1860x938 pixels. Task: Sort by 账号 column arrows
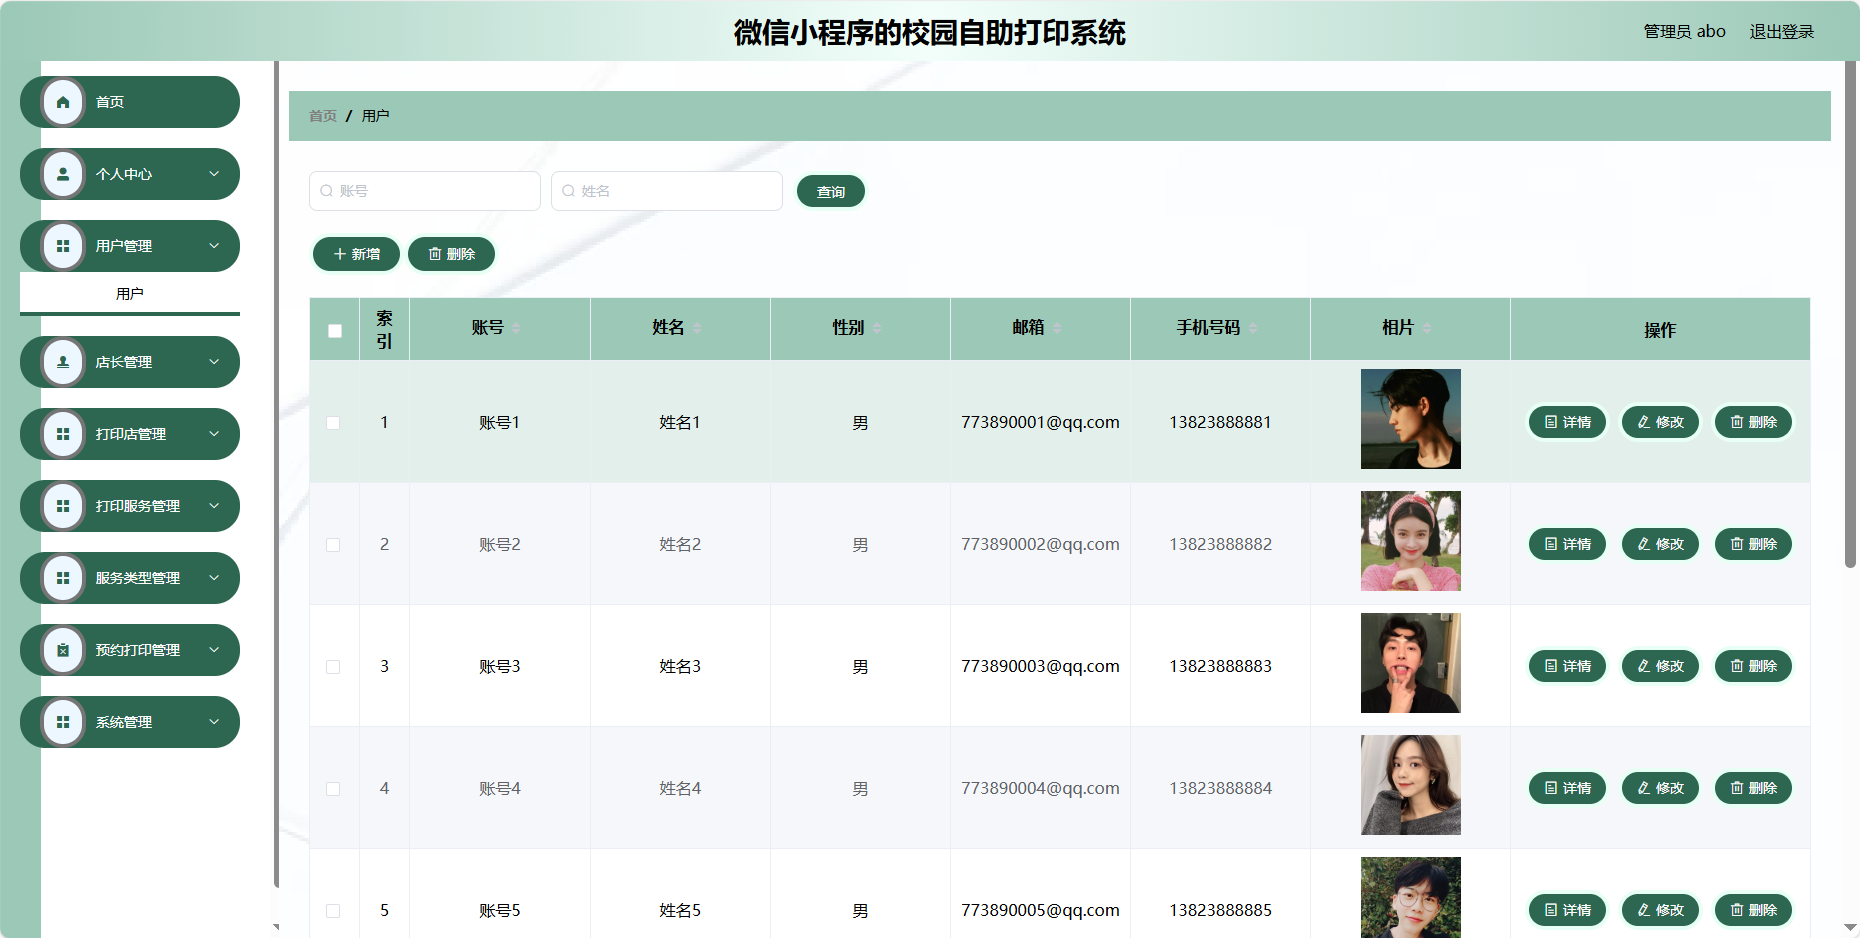coord(516,328)
